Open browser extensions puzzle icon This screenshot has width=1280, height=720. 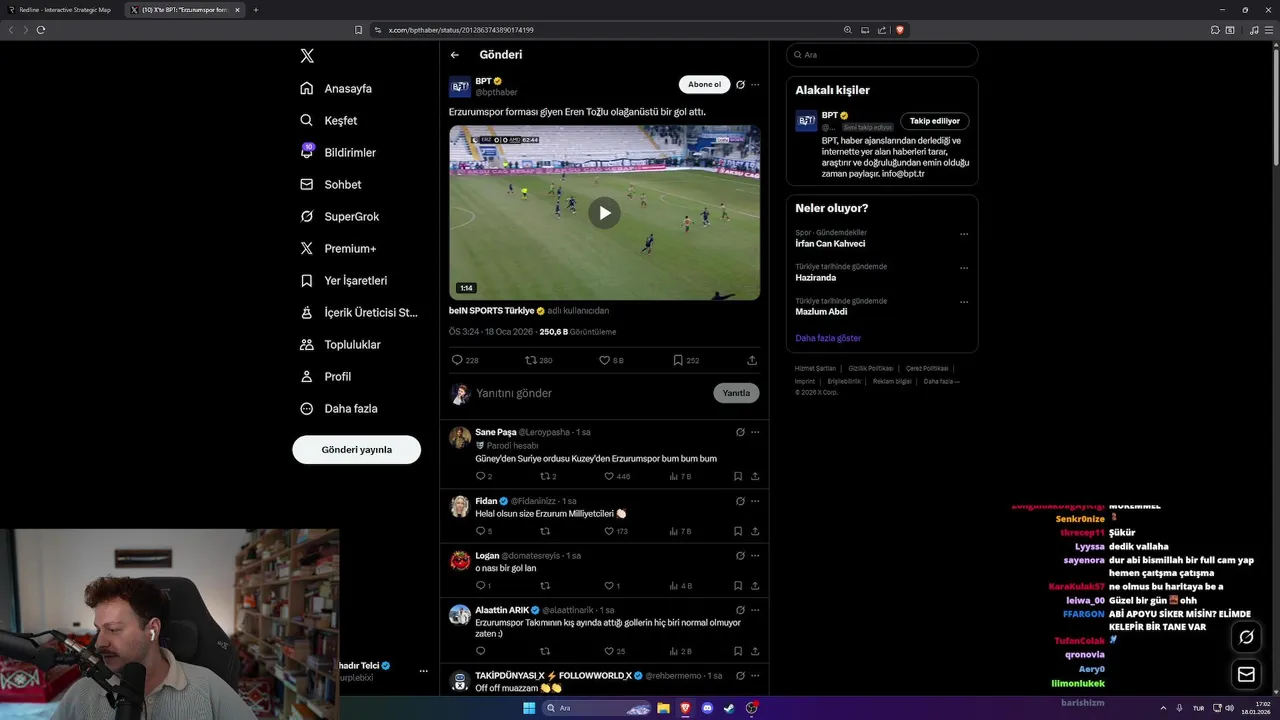(x=1215, y=30)
